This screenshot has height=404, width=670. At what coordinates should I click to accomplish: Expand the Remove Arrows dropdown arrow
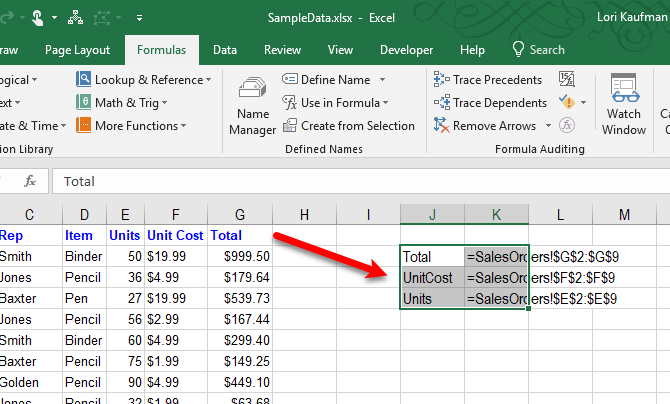coord(547,126)
